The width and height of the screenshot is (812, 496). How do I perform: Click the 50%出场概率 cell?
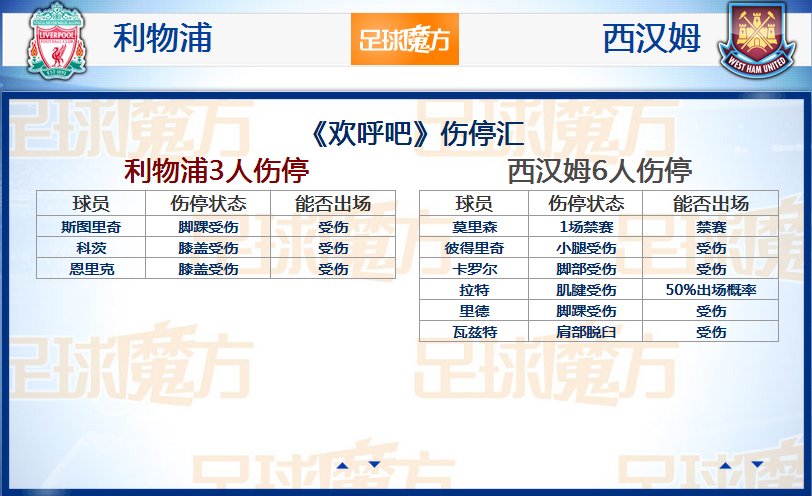[x=710, y=290]
